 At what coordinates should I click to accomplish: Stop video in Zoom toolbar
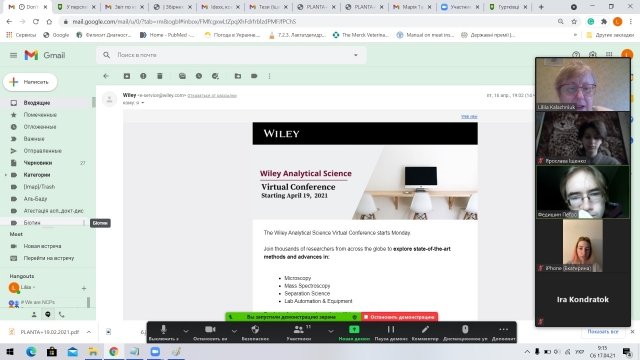point(210,332)
